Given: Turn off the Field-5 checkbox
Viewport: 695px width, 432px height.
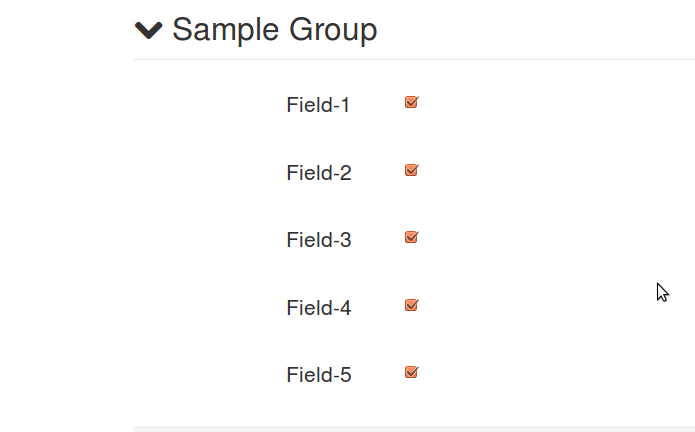Looking at the screenshot, I should click(411, 372).
